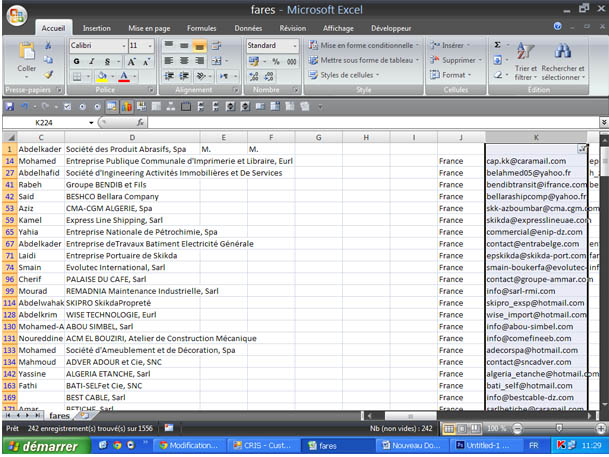Open the Mise en page tab
609x457 pixels.
coord(149,28)
